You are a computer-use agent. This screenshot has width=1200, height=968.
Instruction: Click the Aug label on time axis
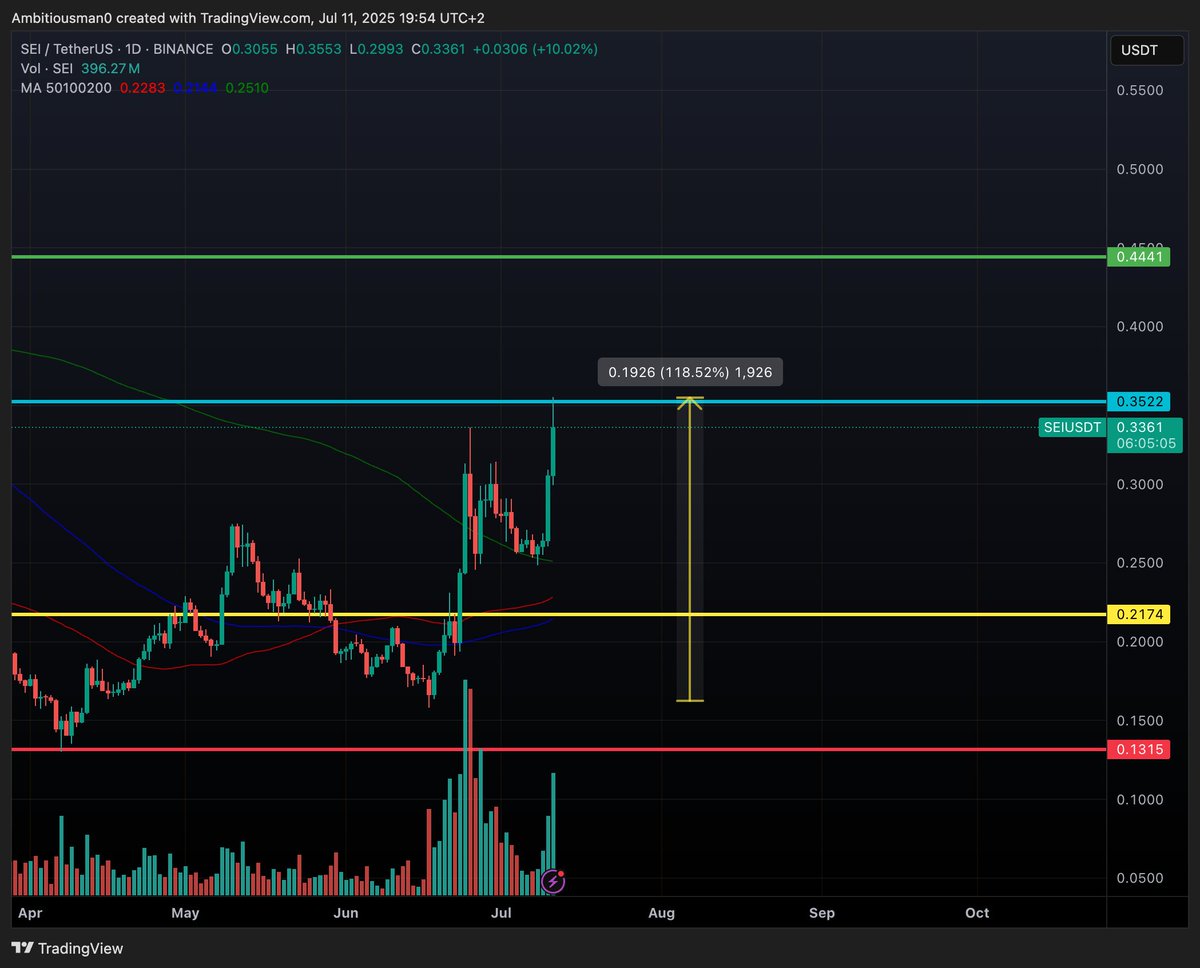coord(661,913)
